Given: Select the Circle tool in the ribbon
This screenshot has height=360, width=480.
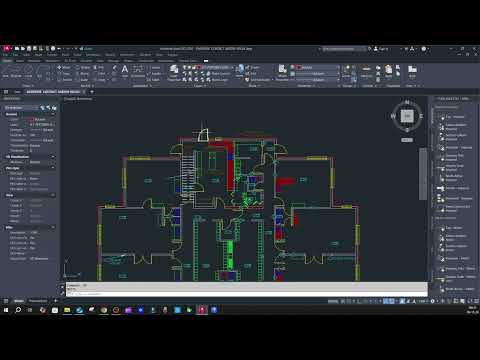Looking at the screenshot, I should 28,71.
